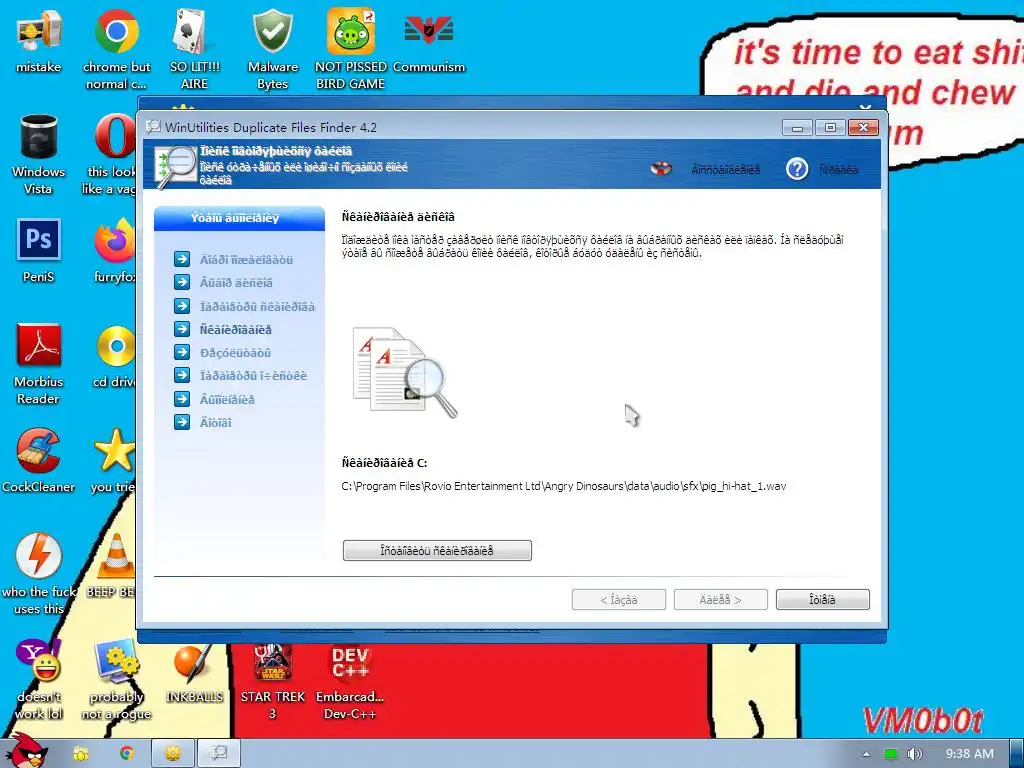Open the volume speaker tray icon

point(914,754)
